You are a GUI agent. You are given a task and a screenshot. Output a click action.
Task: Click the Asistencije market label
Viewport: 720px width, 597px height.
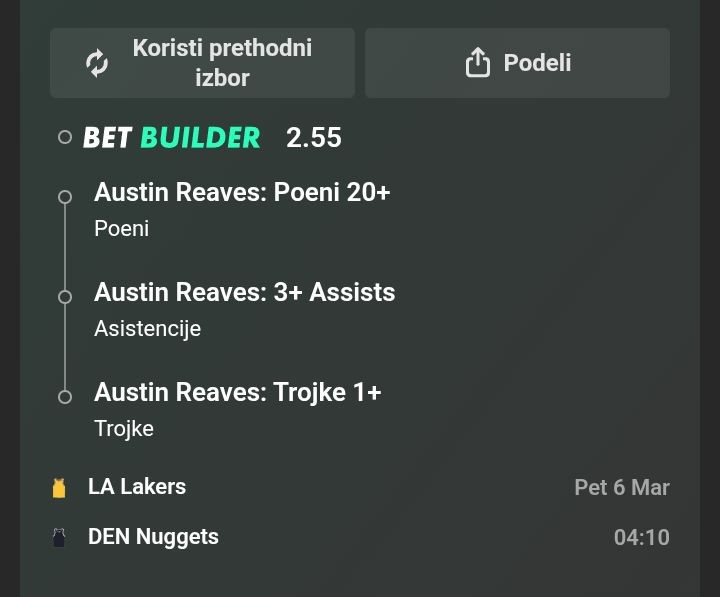pyautogui.click(x=147, y=328)
